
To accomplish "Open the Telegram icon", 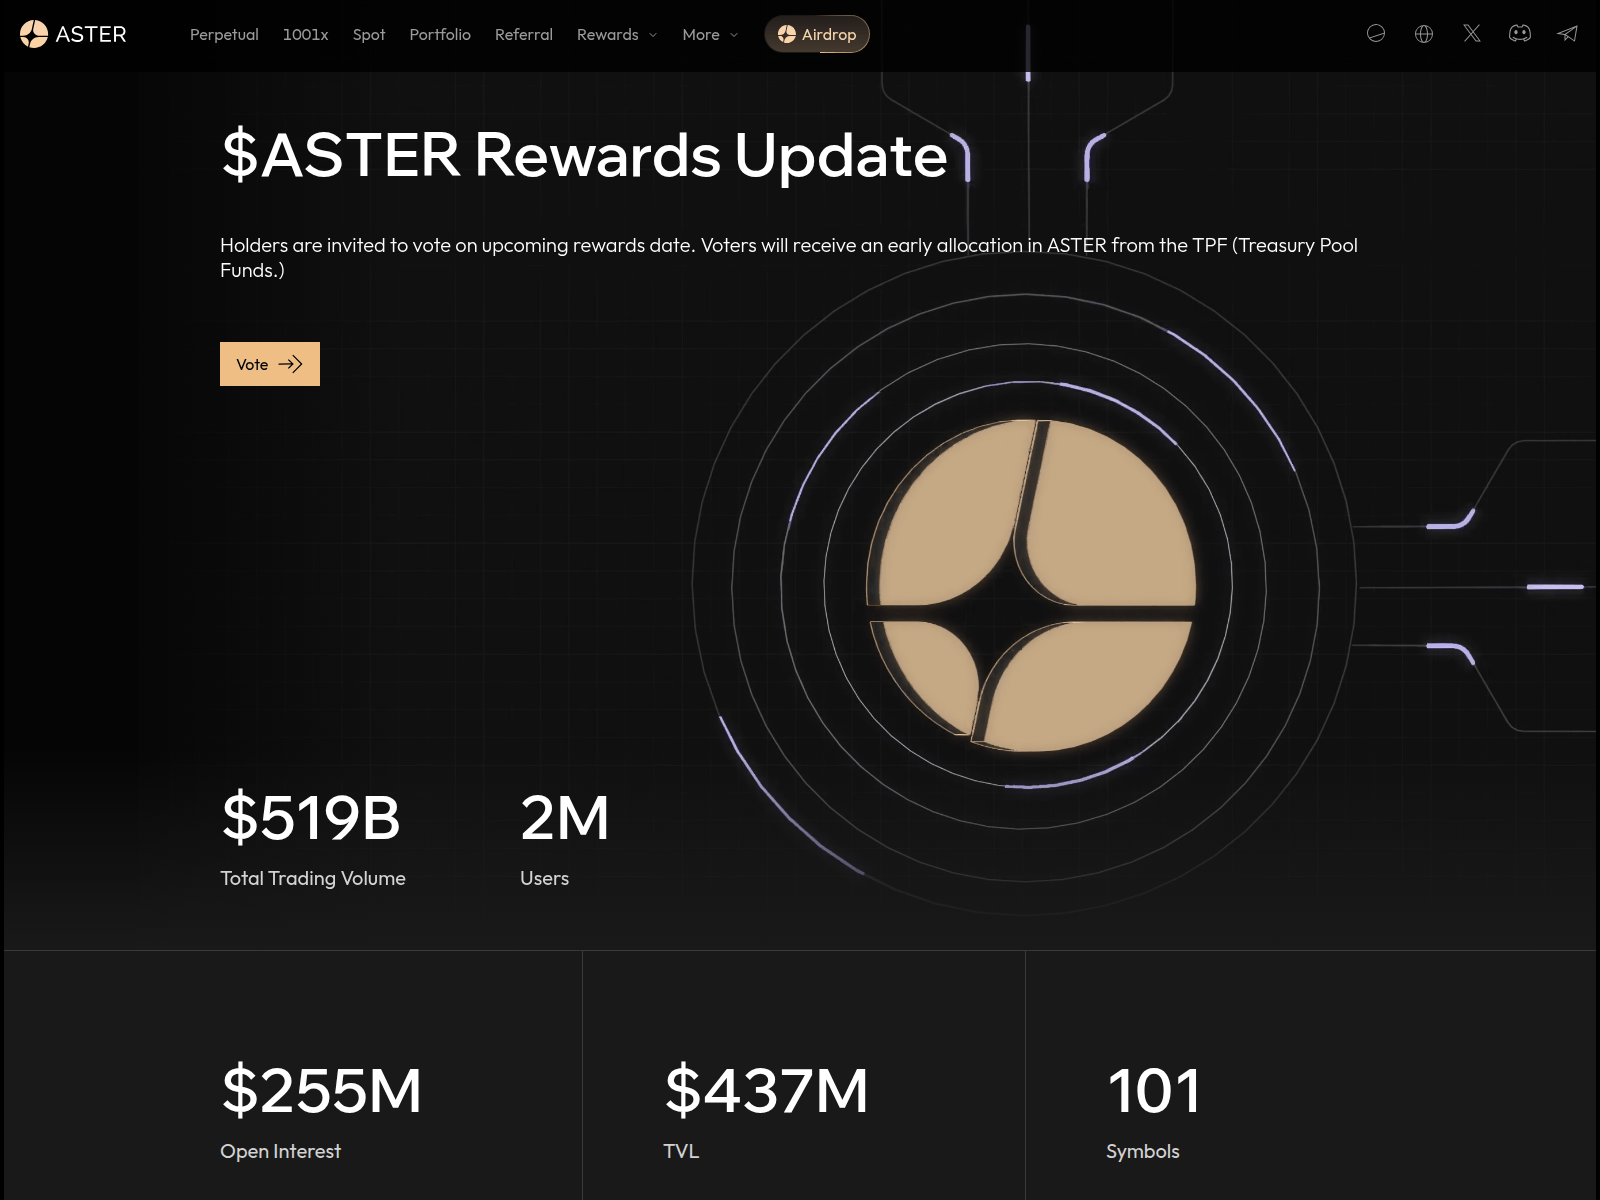I will pos(1569,33).
